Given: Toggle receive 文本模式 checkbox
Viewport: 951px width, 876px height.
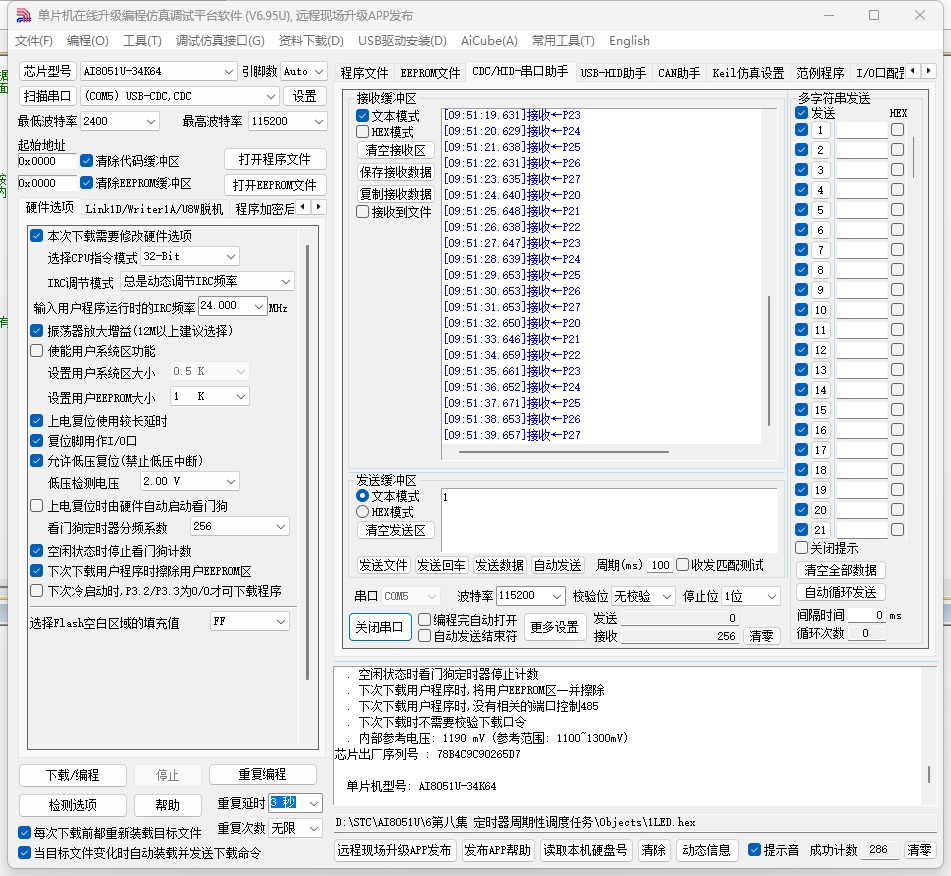Looking at the screenshot, I should click(x=363, y=115).
